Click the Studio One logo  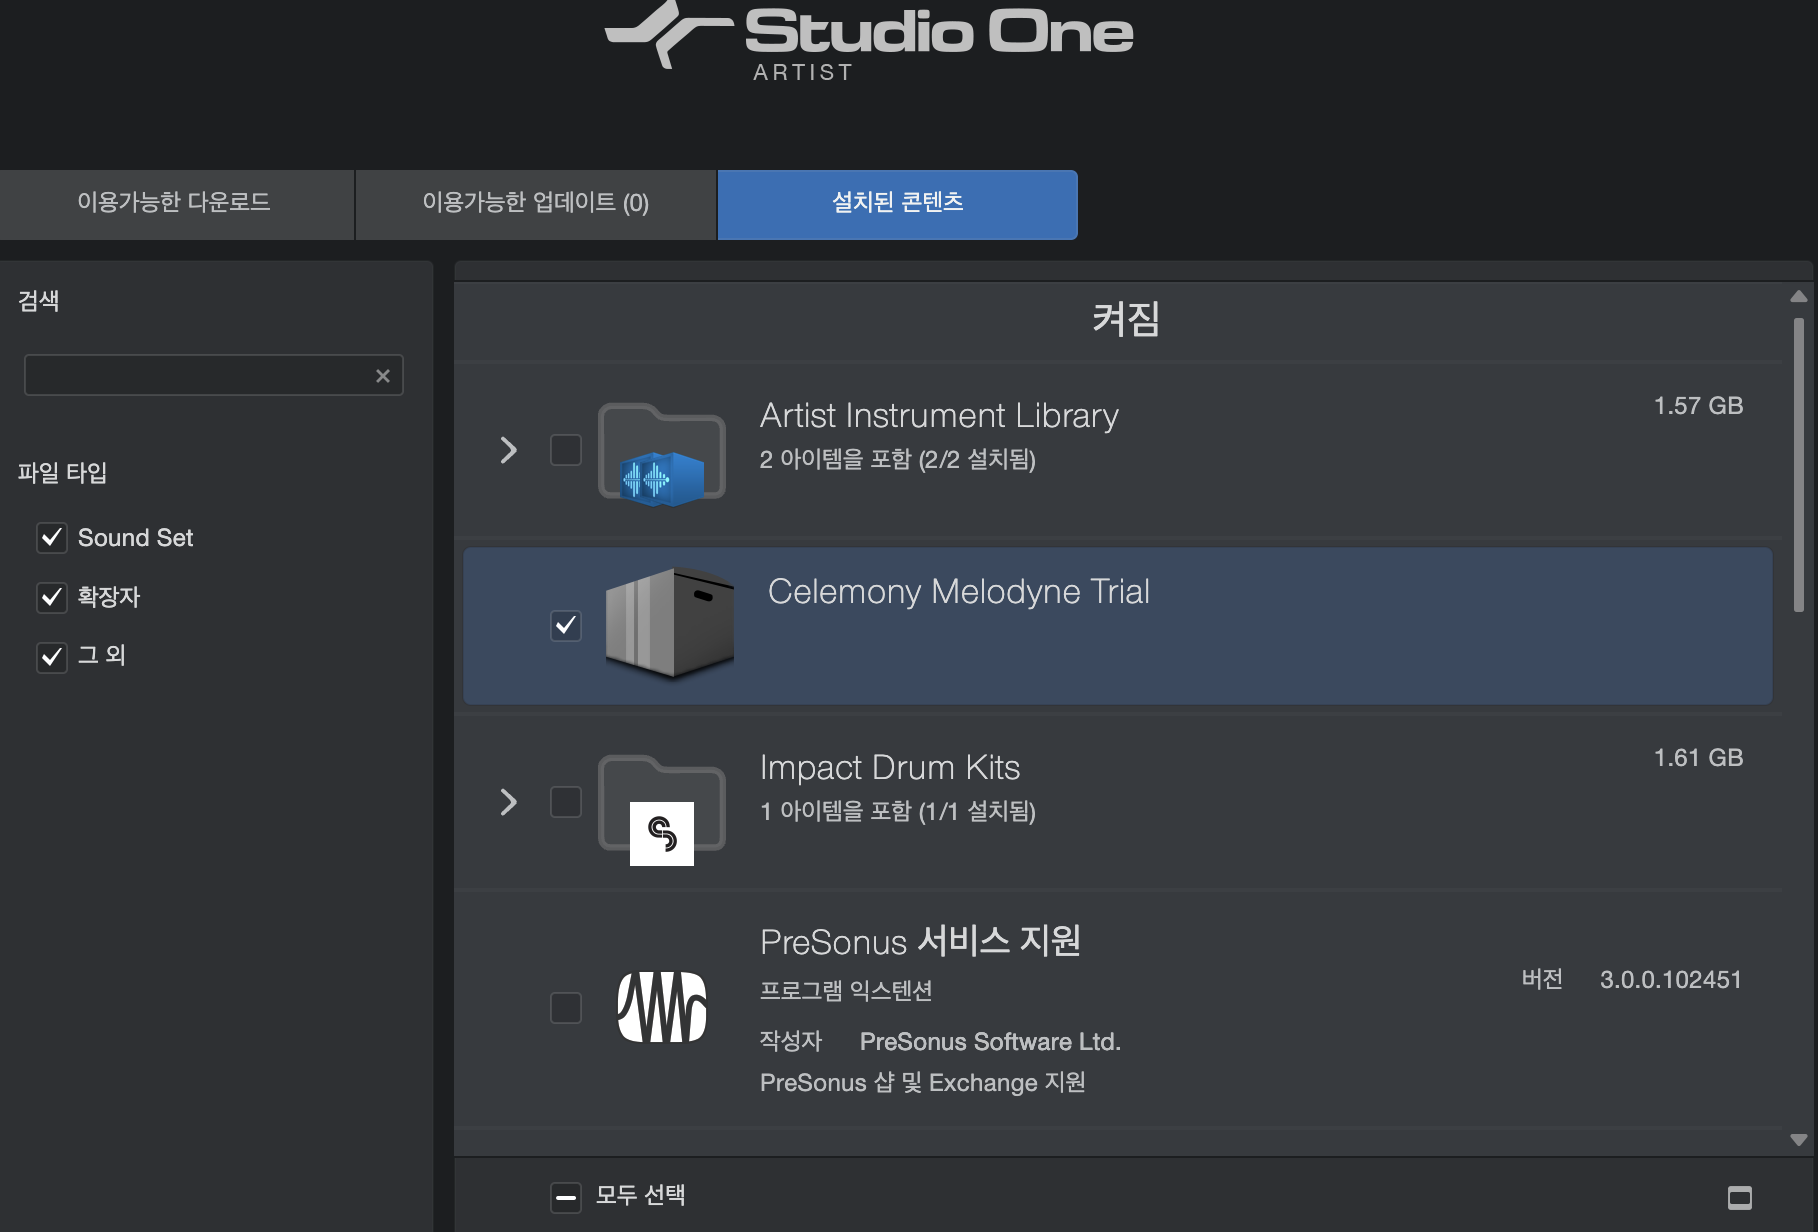(868, 40)
